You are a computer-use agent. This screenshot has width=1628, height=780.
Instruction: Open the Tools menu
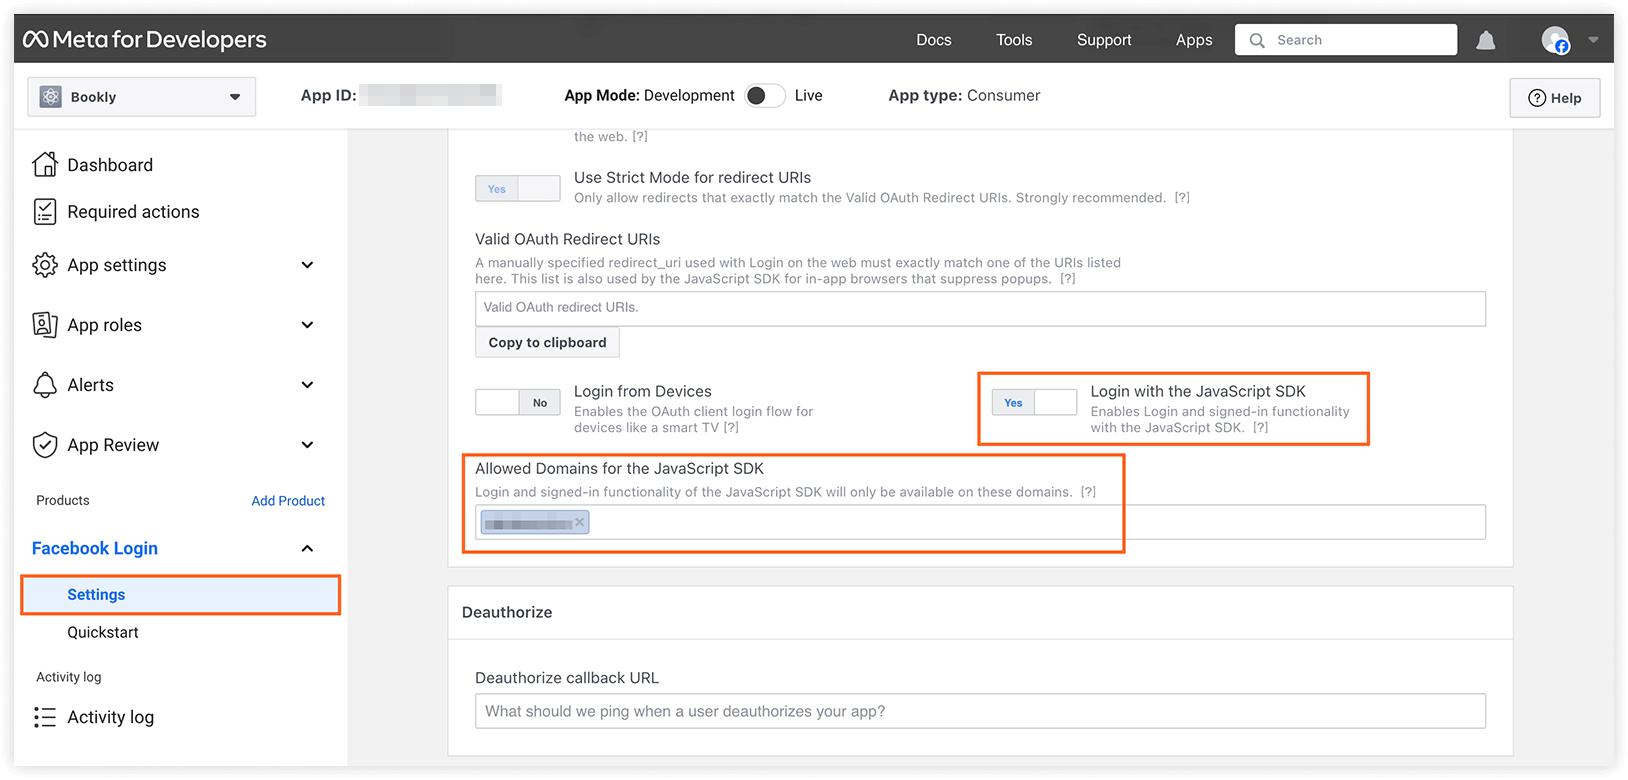1014,40
